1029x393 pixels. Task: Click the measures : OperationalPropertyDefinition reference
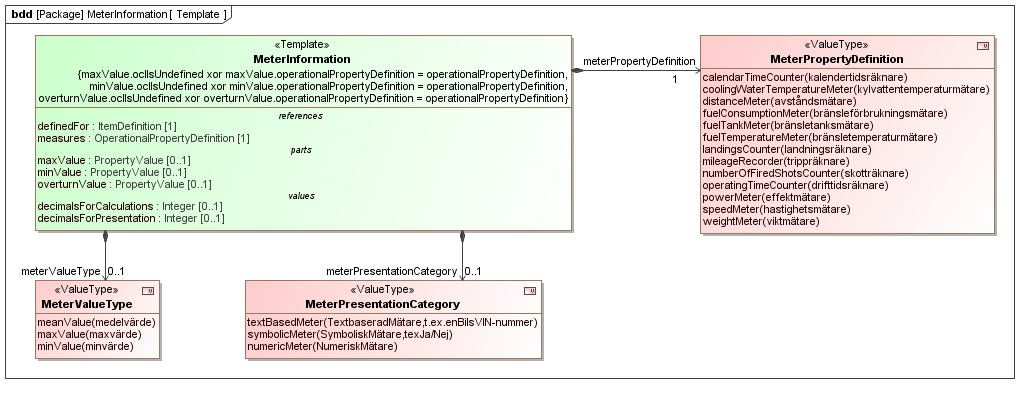pos(144,138)
